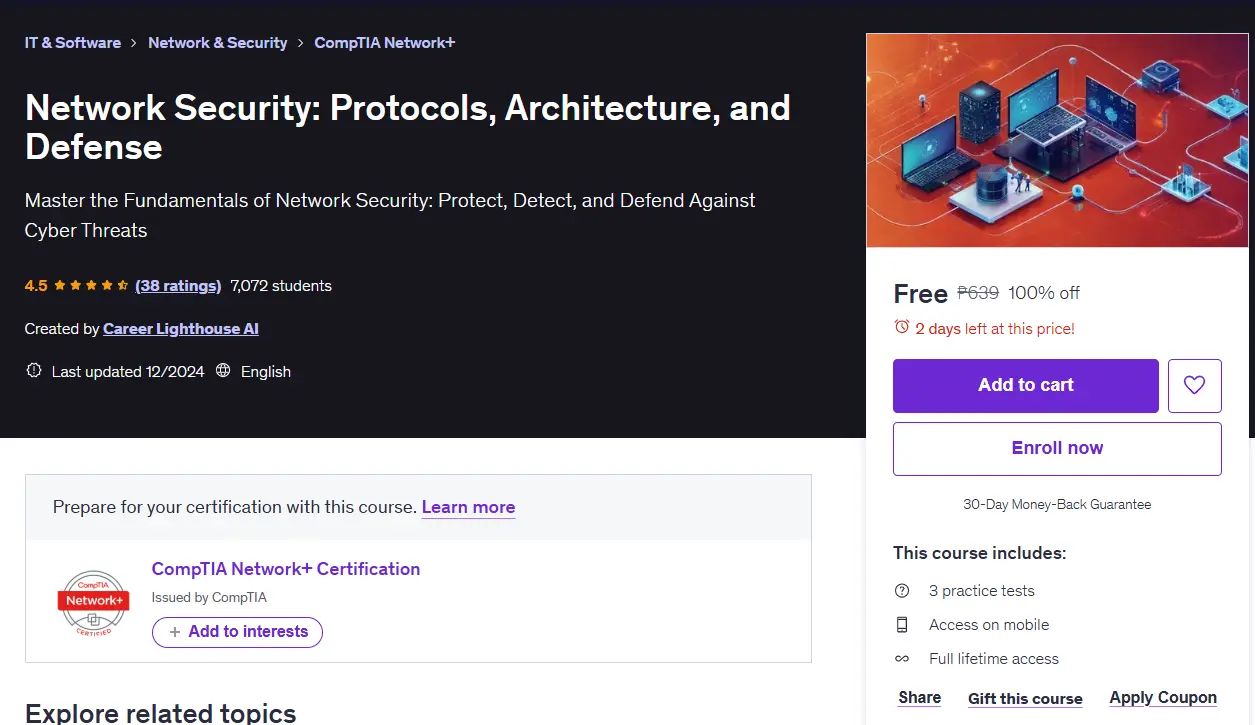Click '3 practice tests' text
This screenshot has width=1255, height=725.
click(x=982, y=591)
